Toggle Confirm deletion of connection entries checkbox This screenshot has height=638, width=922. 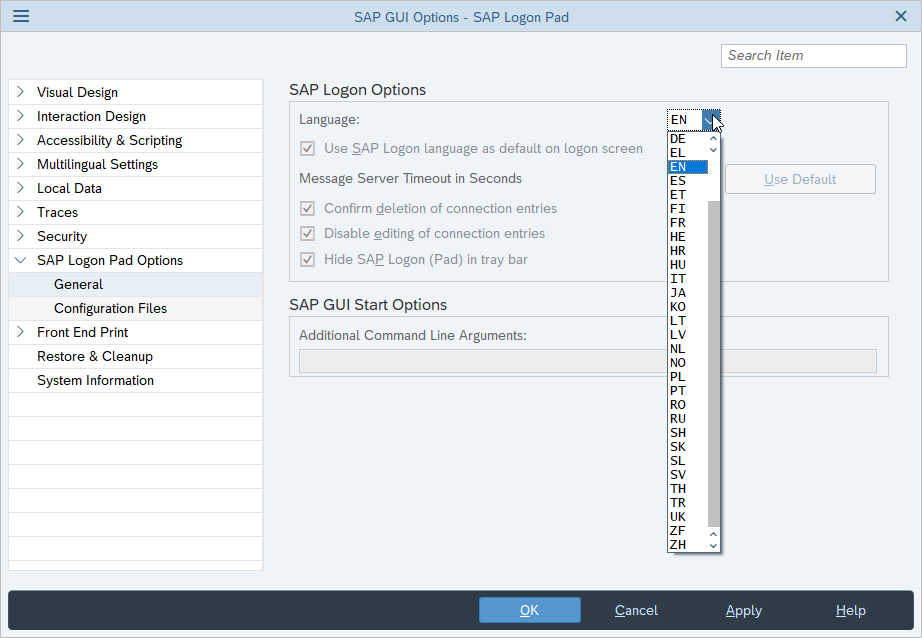point(308,209)
